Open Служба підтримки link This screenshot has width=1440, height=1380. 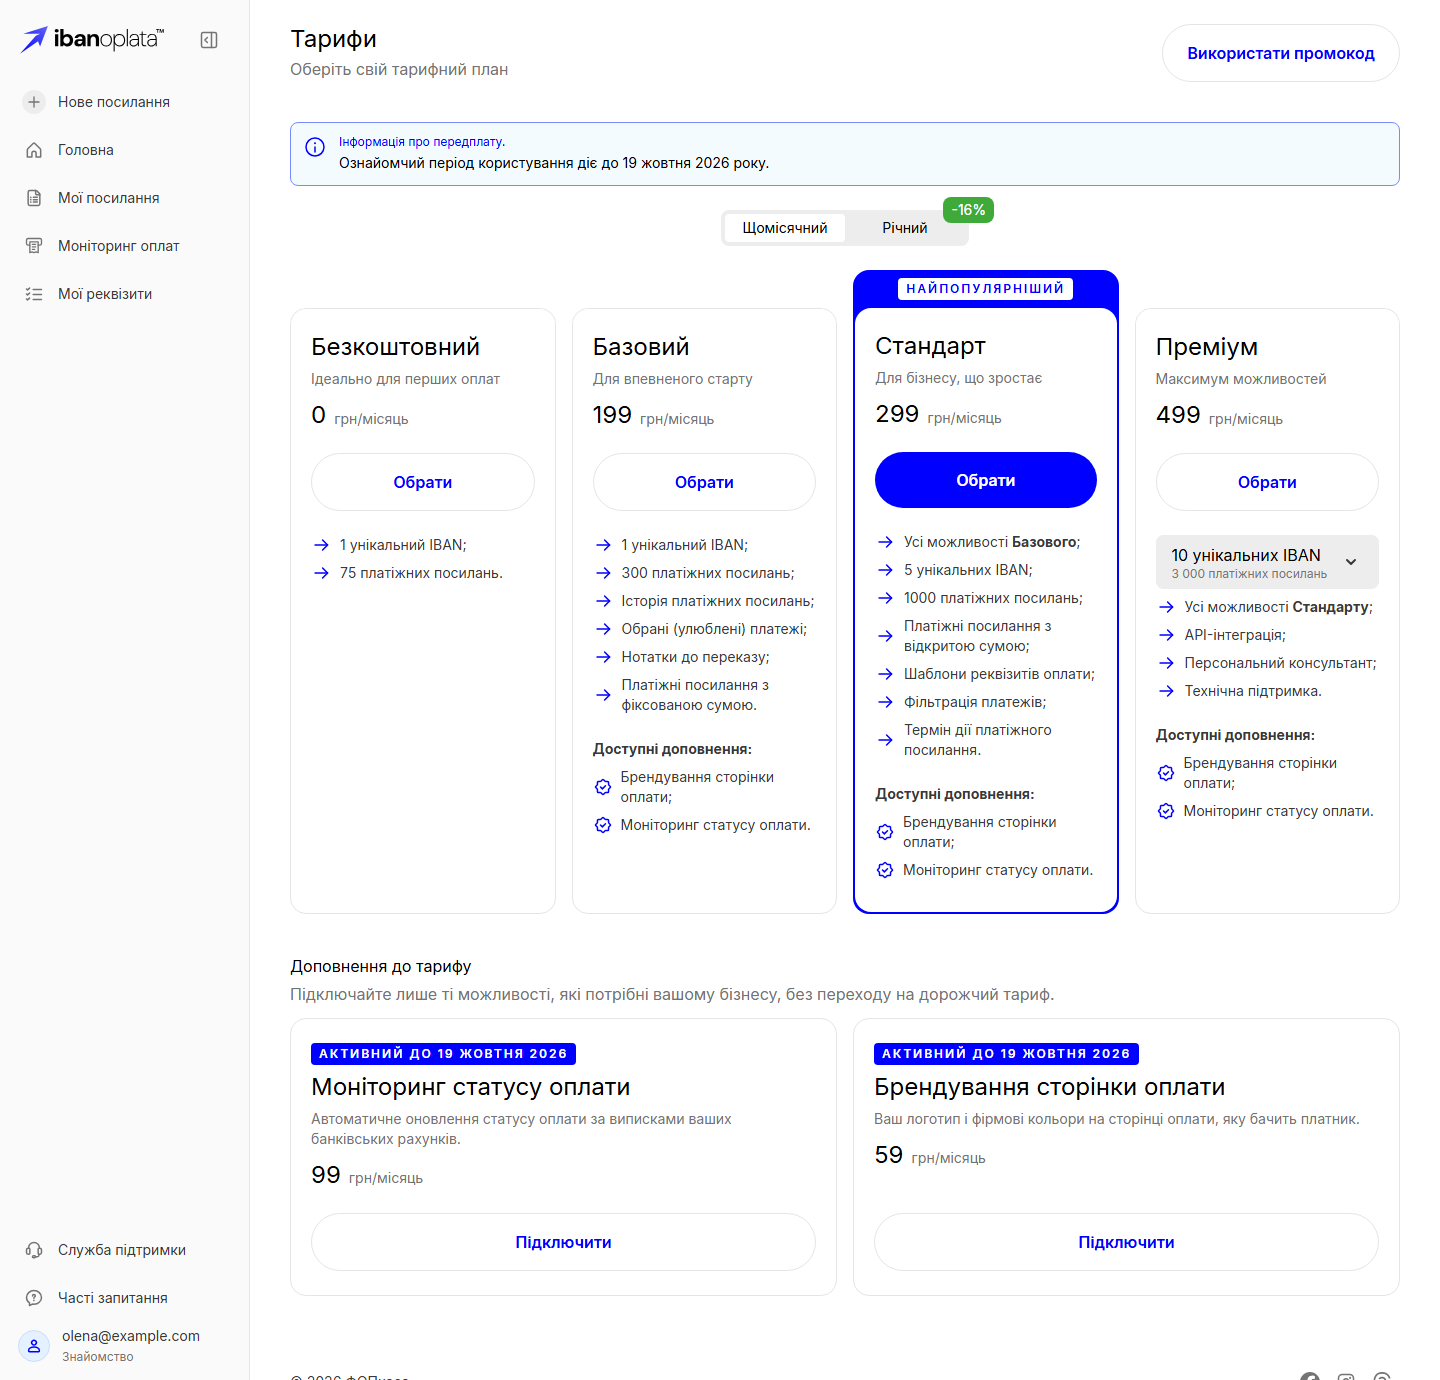(122, 1250)
